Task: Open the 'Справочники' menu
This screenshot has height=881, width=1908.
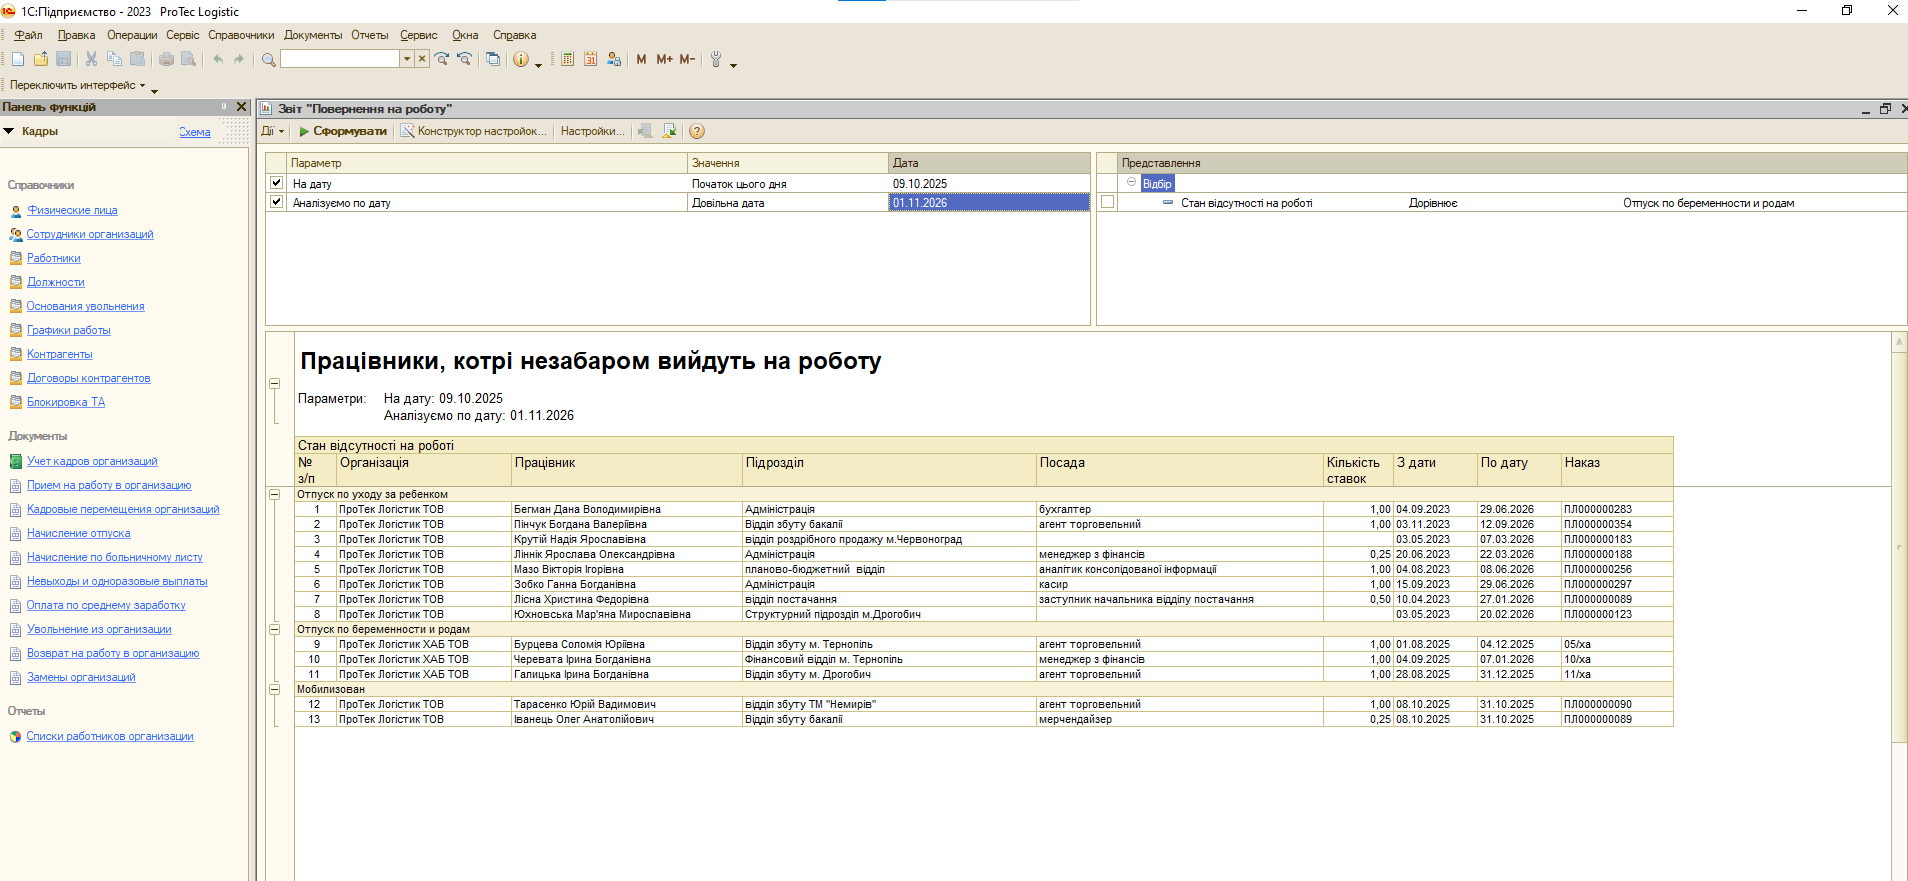Action: (240, 35)
